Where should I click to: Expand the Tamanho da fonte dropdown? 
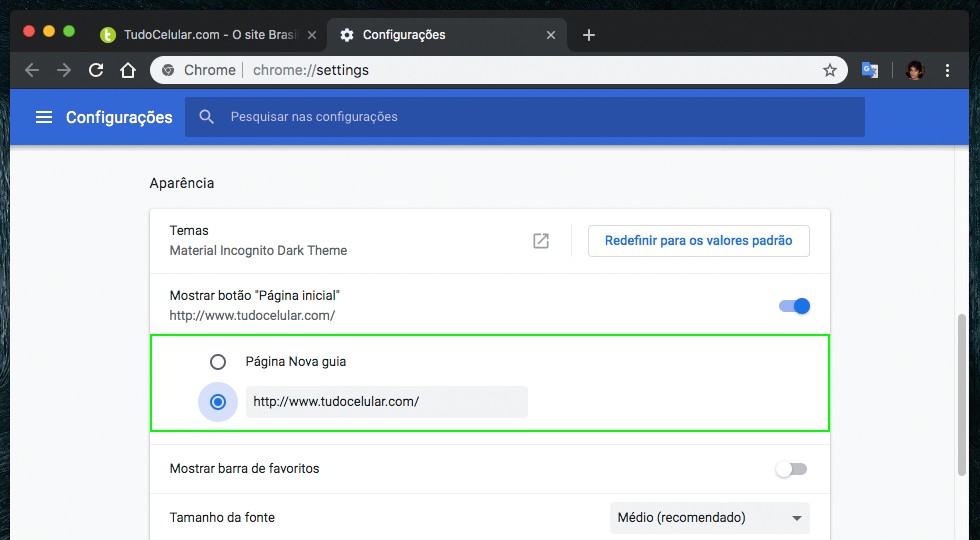709,518
